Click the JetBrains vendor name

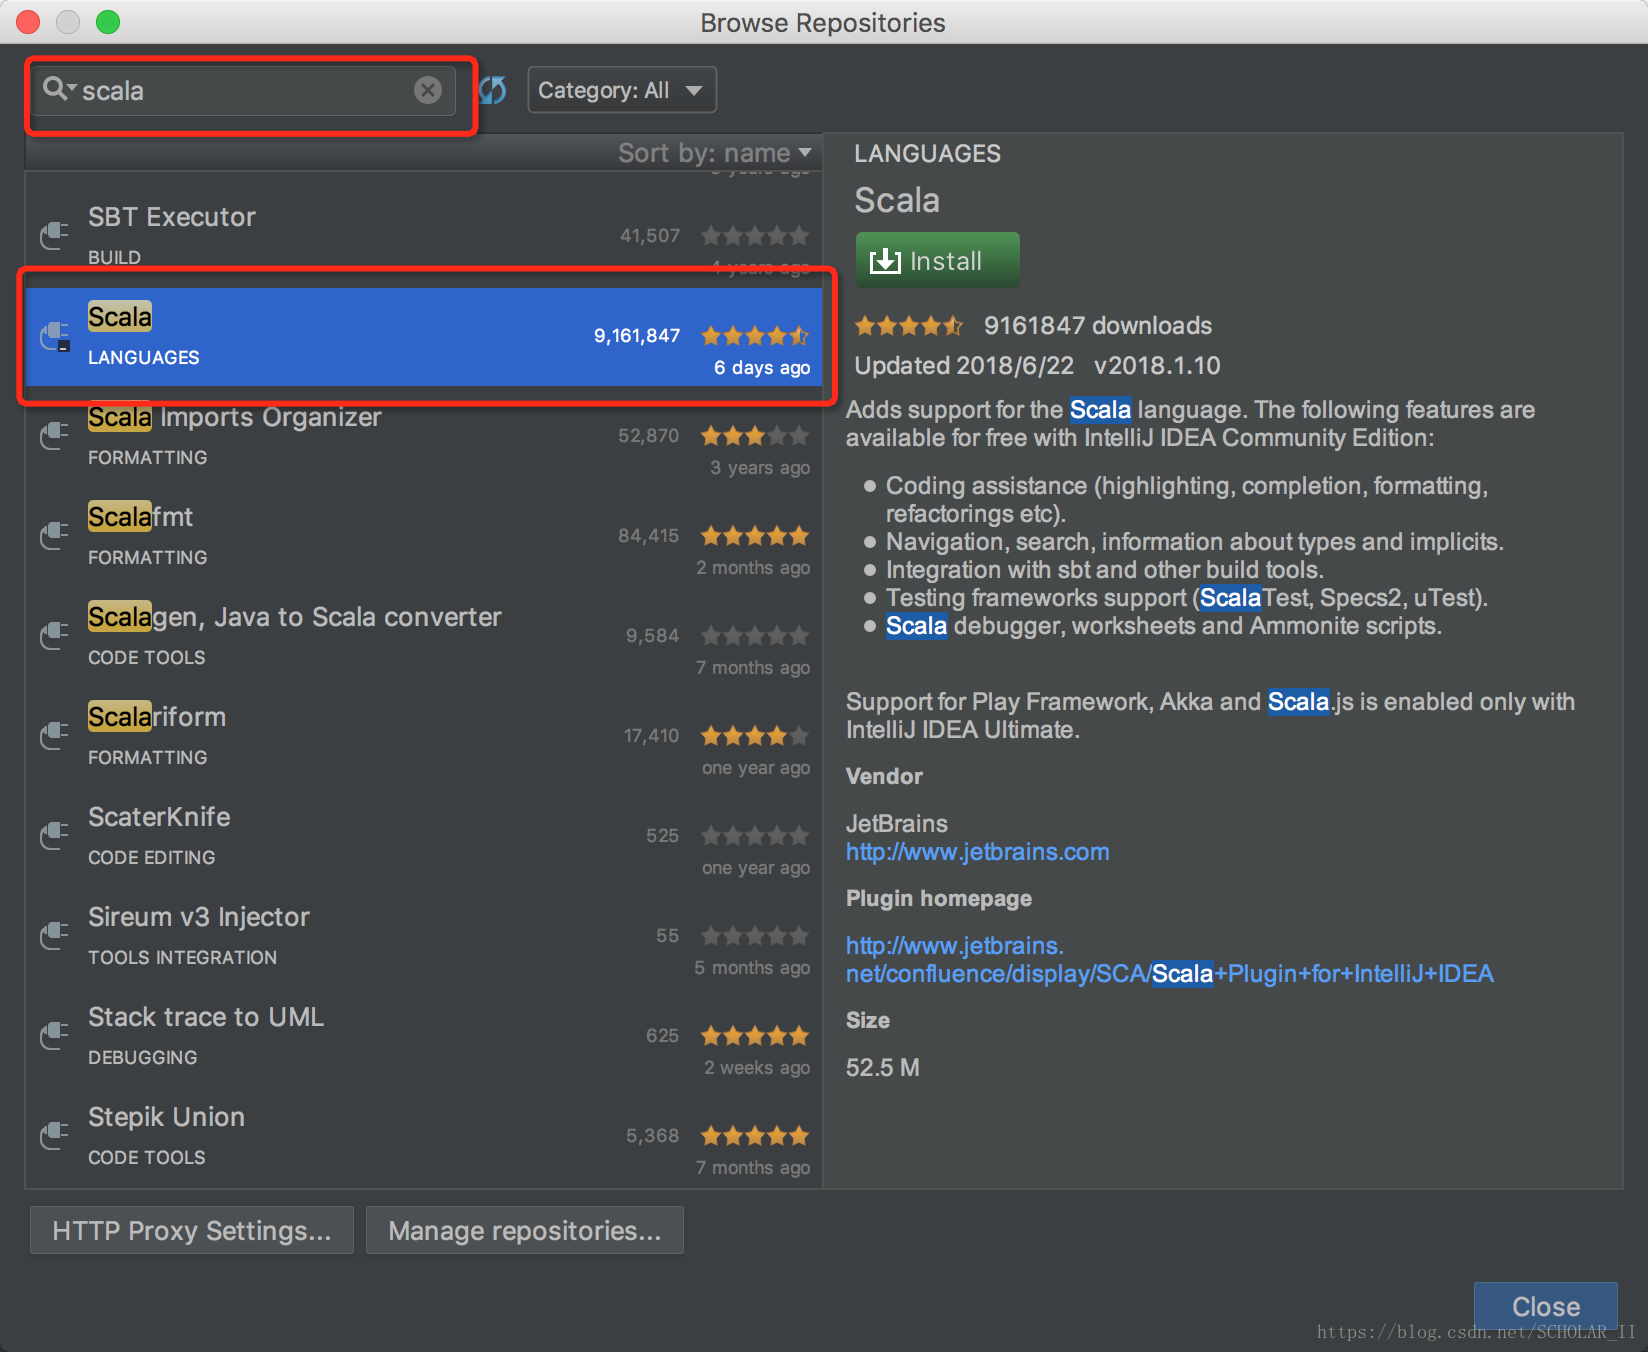click(897, 823)
